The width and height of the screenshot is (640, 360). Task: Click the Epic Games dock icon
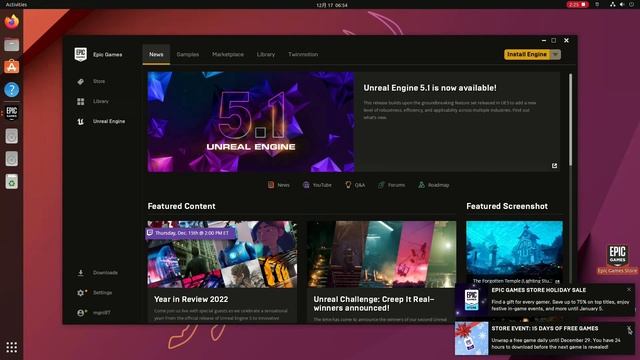(11, 113)
